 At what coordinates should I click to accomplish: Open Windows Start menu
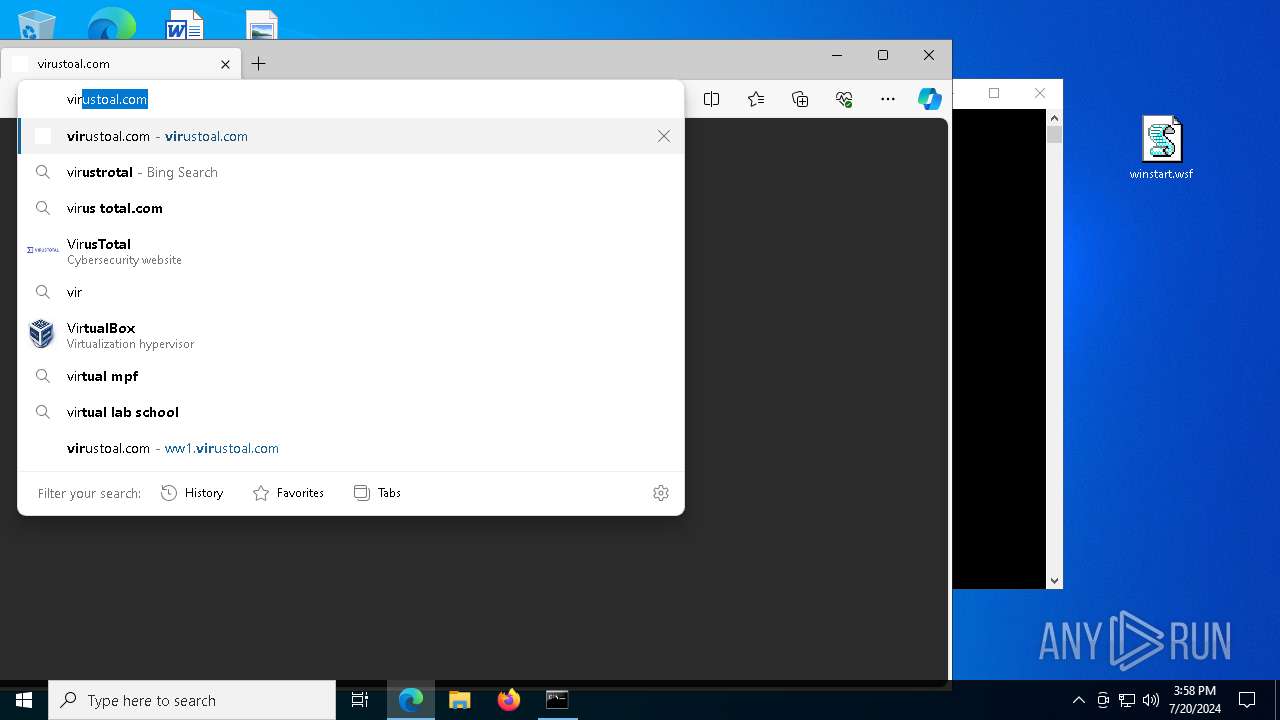(x=24, y=700)
